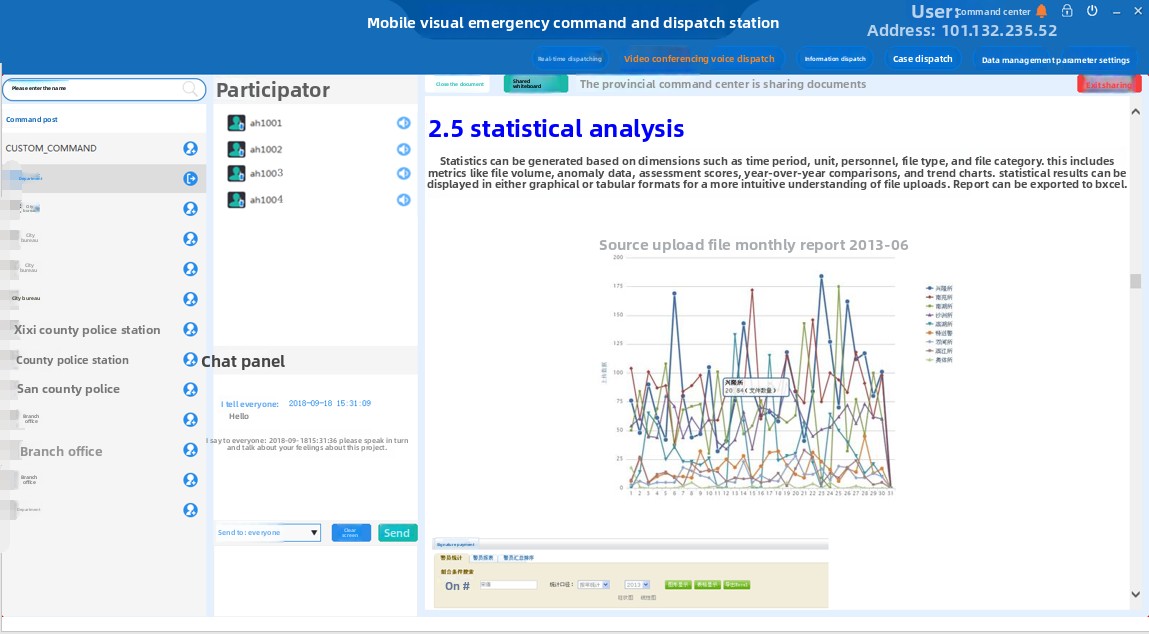Click the red Exit sharing button
1149x634 pixels.
pyautogui.click(x=1109, y=85)
